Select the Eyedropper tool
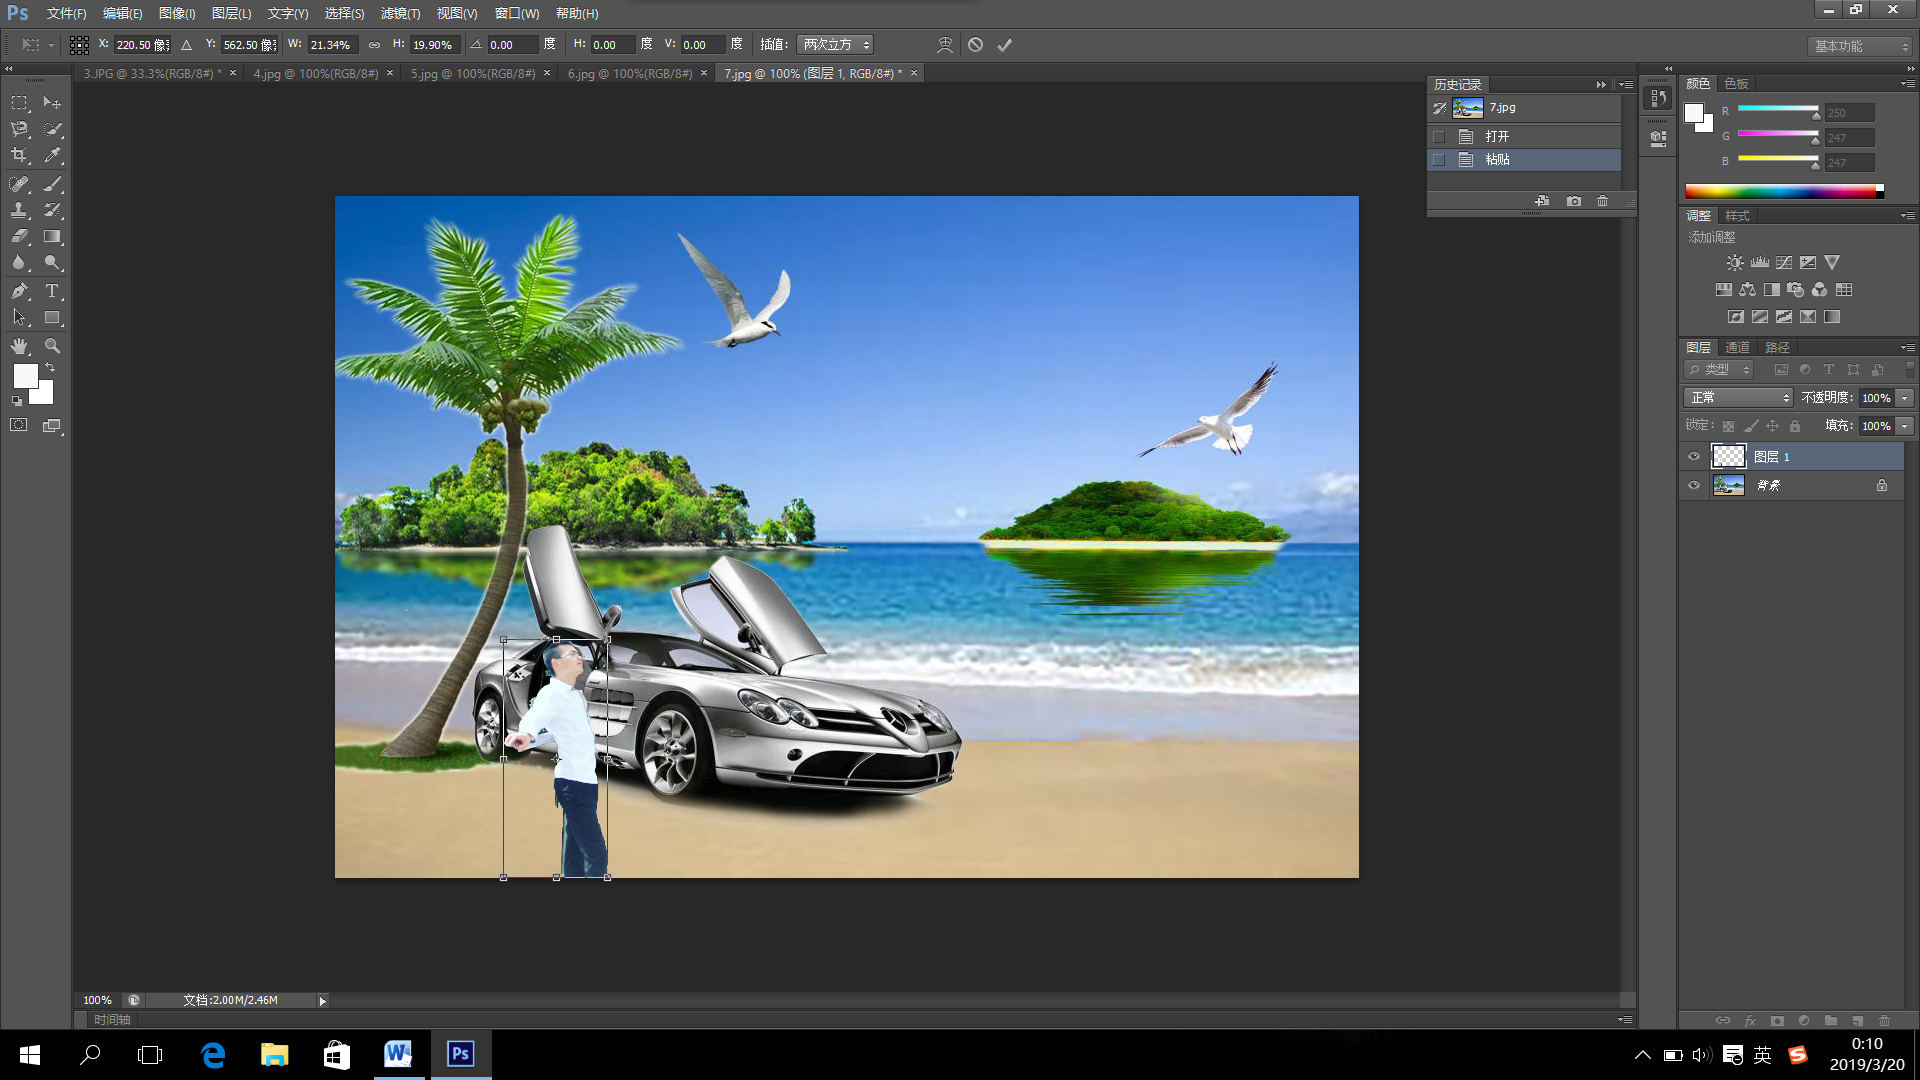 (52, 155)
